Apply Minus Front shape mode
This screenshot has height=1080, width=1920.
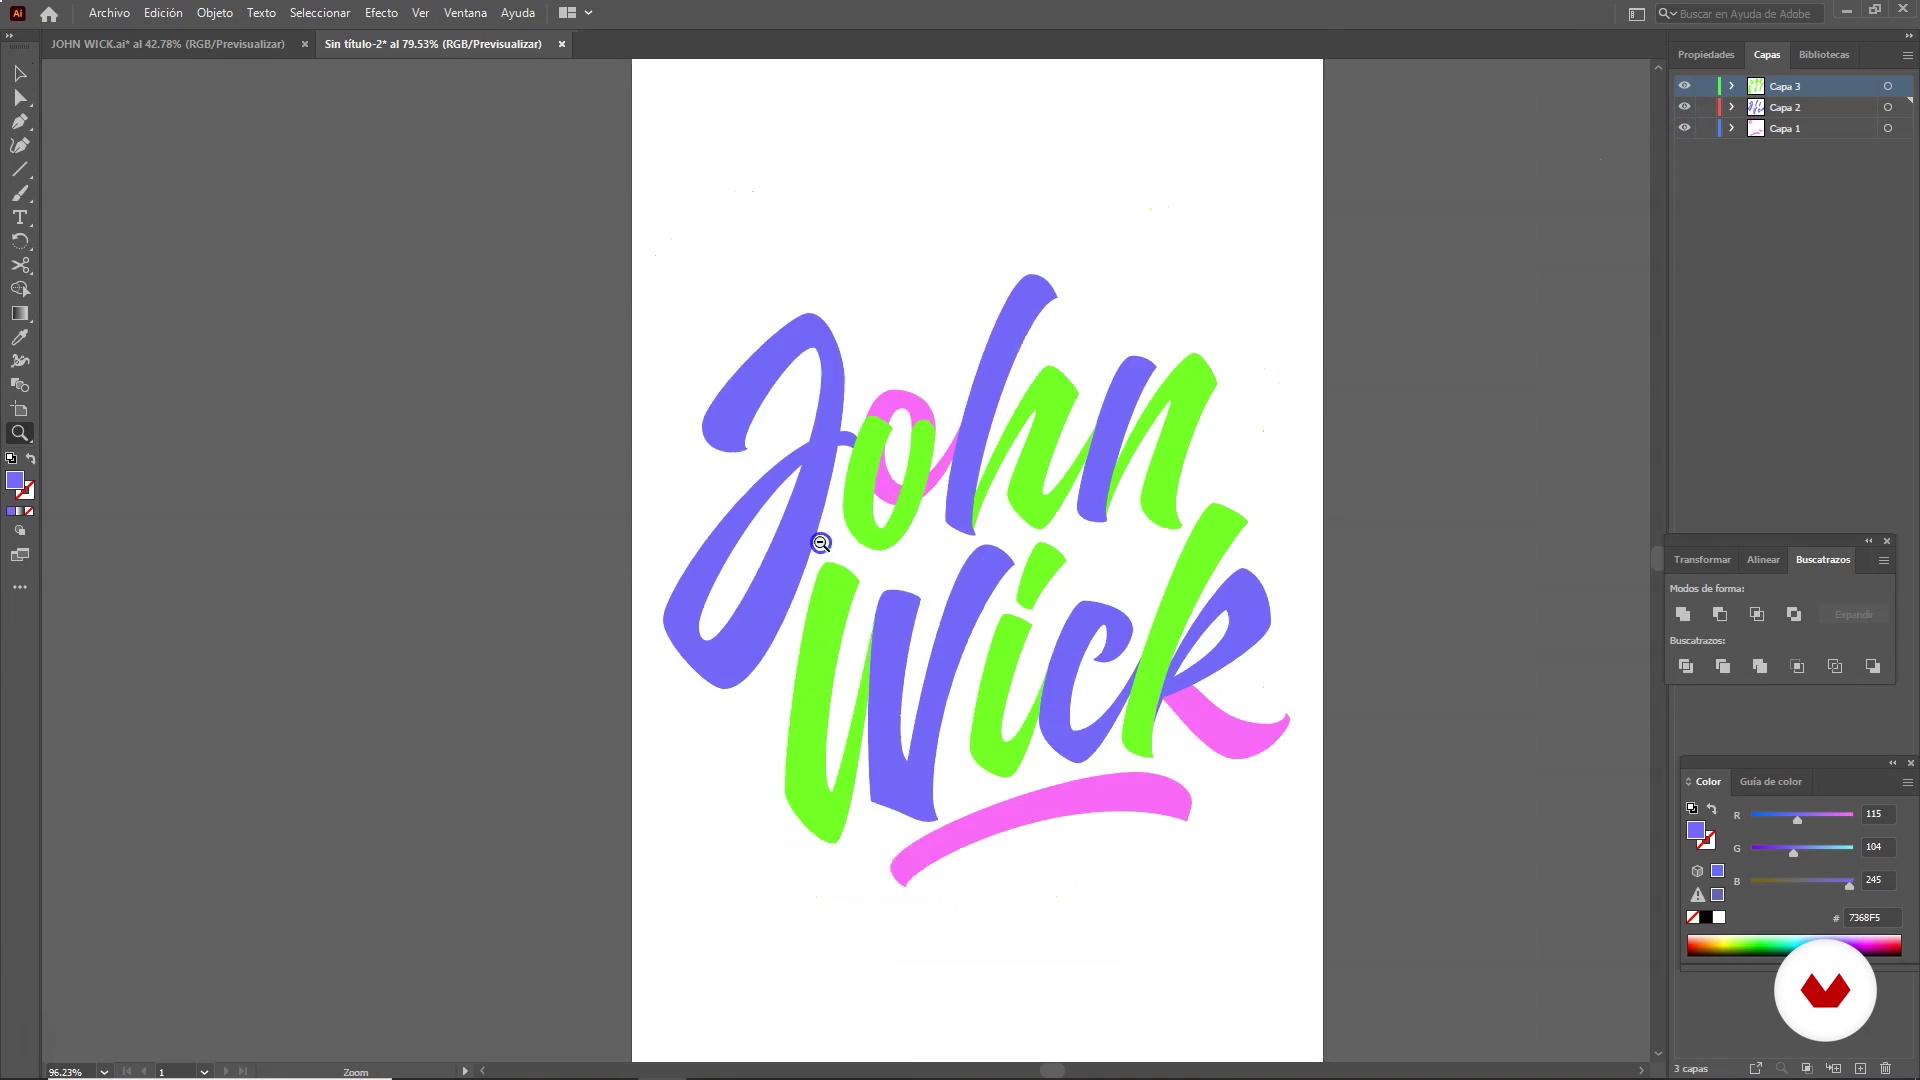[1720, 614]
